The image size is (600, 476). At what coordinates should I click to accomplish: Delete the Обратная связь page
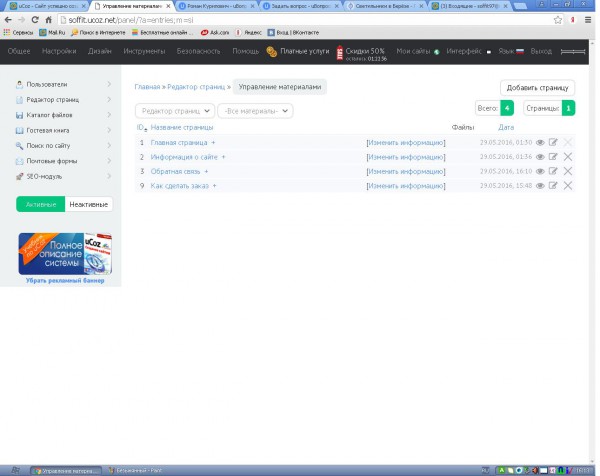(x=568, y=171)
